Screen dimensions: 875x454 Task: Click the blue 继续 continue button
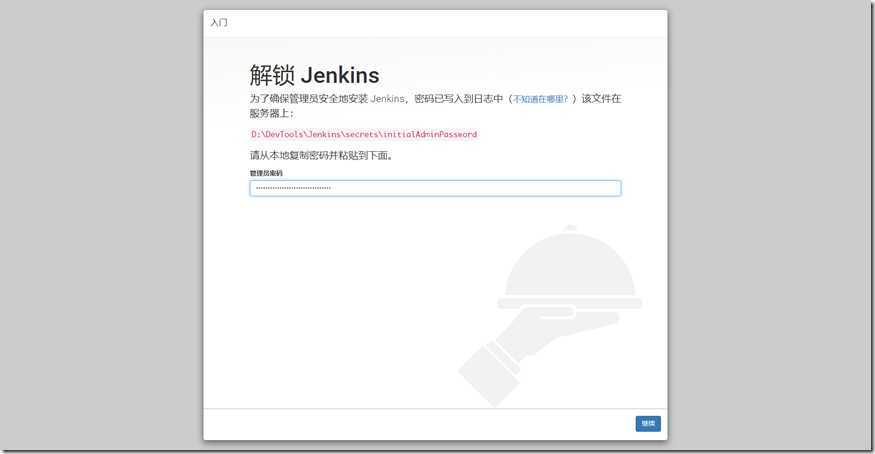[648, 423]
